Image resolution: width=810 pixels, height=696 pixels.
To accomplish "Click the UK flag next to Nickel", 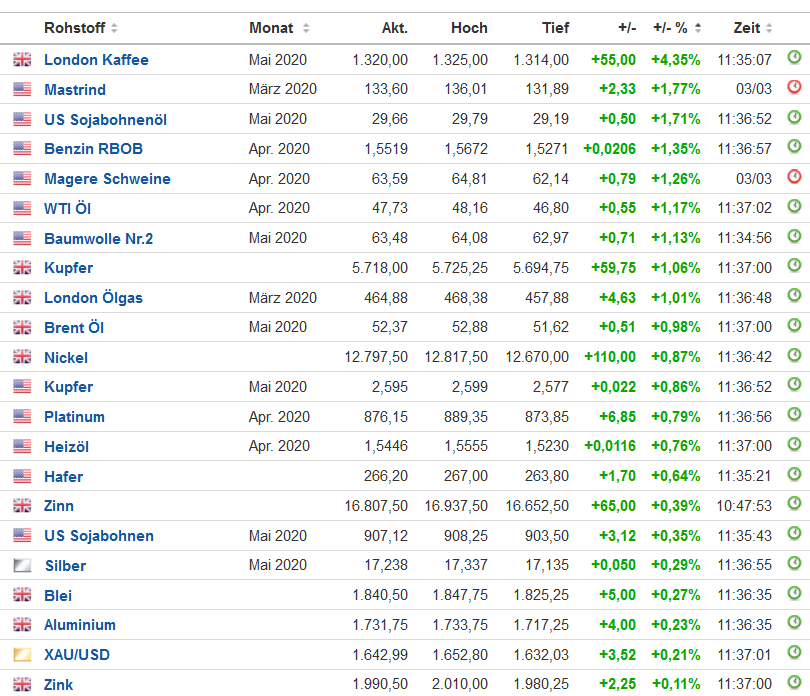I will click(22, 357).
